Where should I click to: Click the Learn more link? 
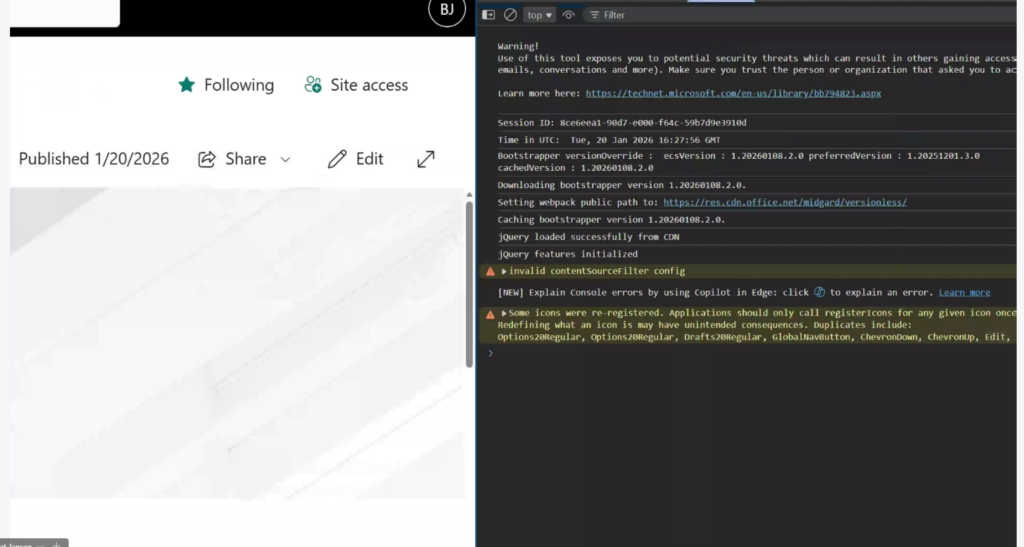pos(964,292)
